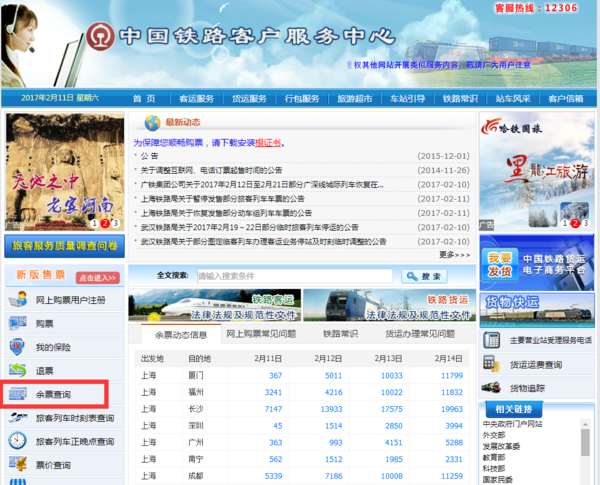Click the phone icon for 主要营业站受理服务电话

tap(491, 340)
